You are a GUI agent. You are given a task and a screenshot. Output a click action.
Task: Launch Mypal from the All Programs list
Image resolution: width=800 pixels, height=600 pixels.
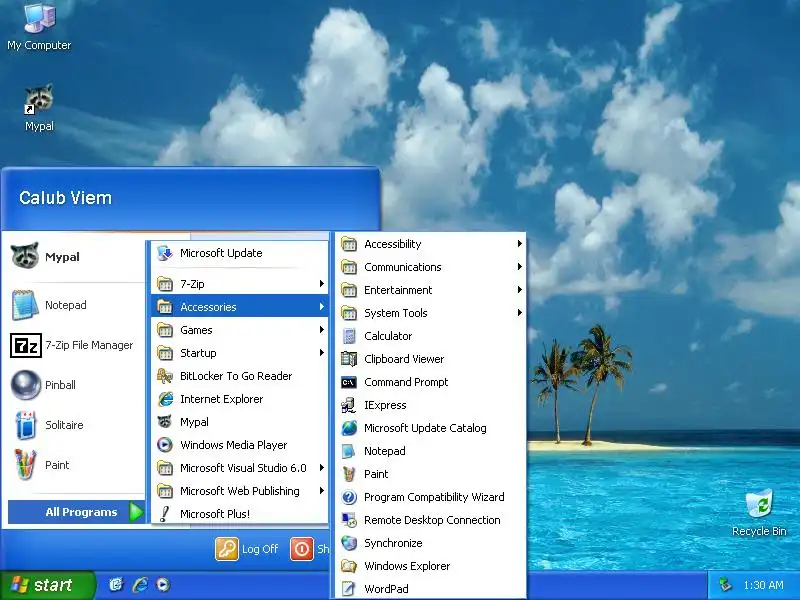[240, 422]
